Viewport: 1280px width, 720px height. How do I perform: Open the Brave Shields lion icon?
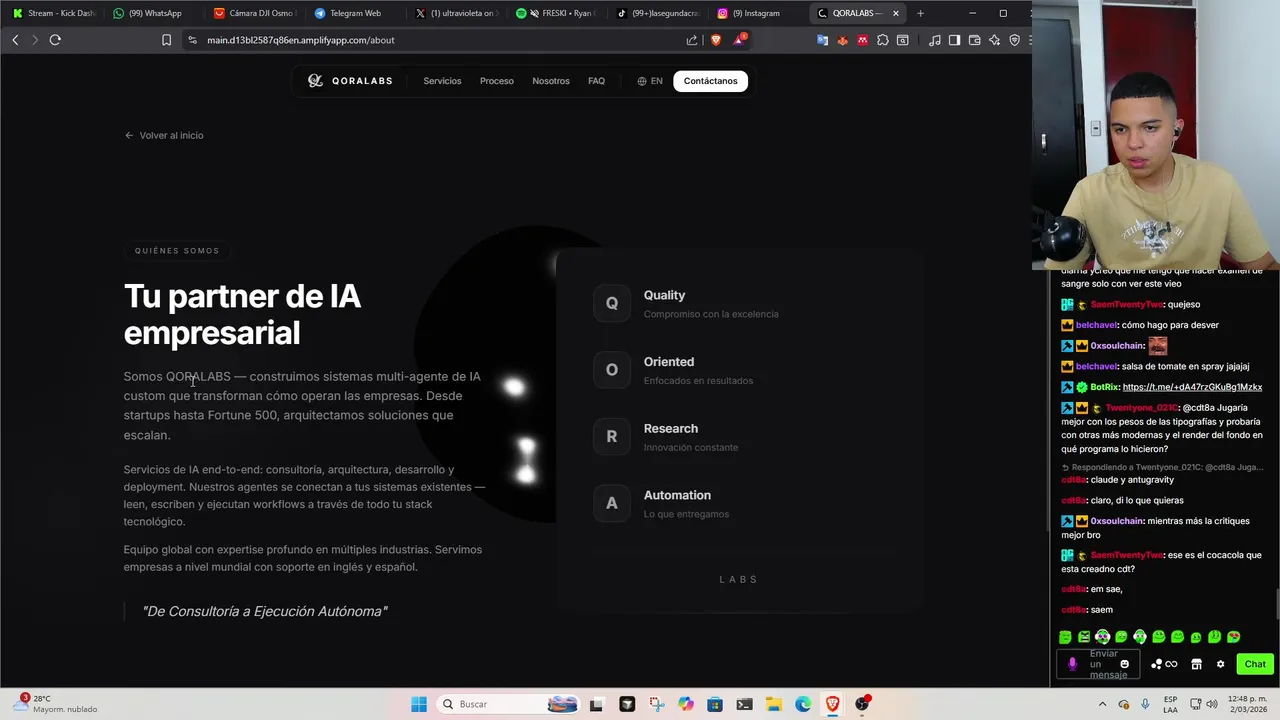pyautogui.click(x=716, y=40)
